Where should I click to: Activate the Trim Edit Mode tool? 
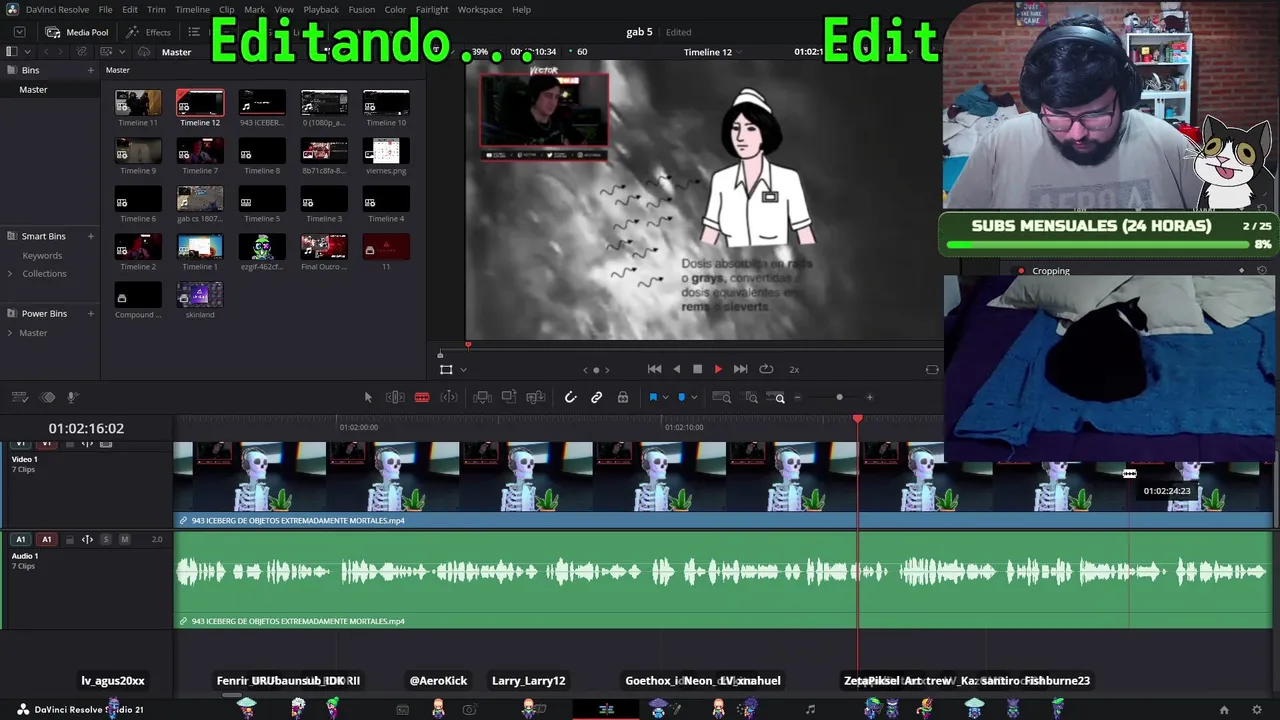tap(395, 398)
